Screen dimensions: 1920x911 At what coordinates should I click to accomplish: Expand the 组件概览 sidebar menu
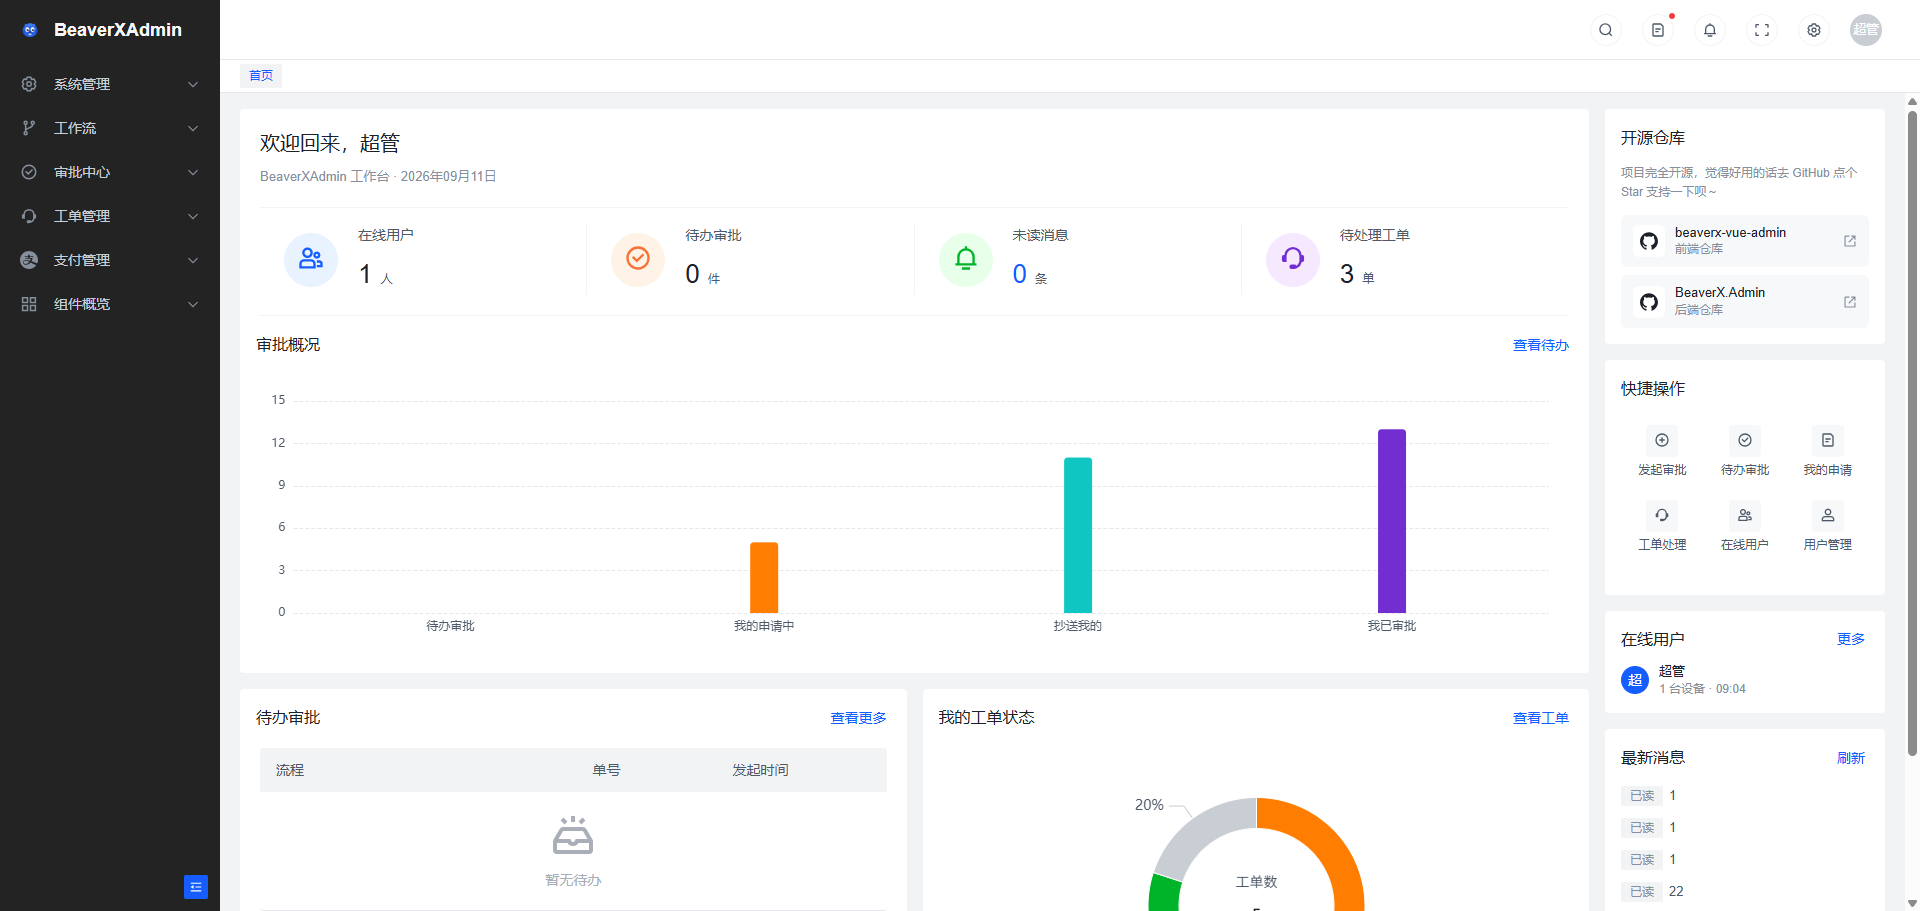coord(110,304)
